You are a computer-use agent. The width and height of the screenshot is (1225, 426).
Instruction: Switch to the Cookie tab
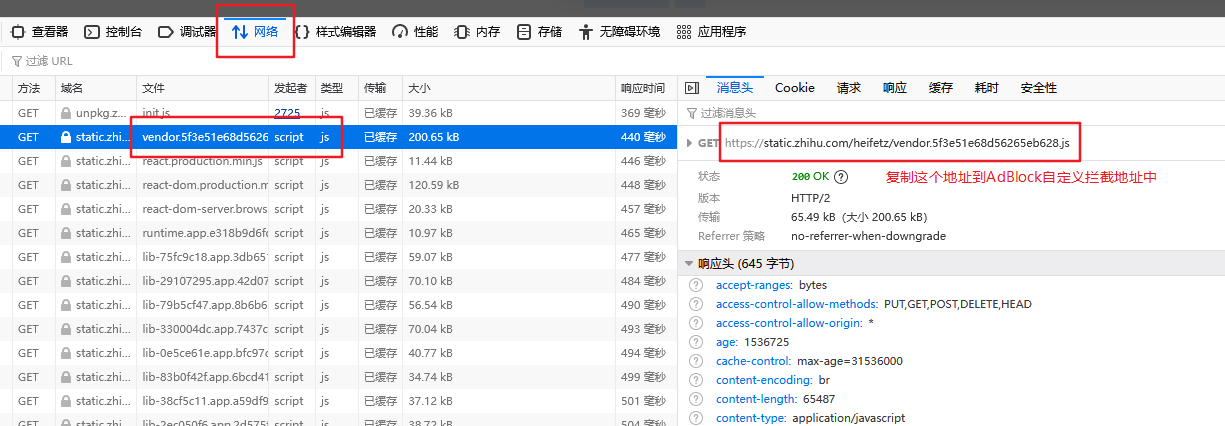[794, 88]
